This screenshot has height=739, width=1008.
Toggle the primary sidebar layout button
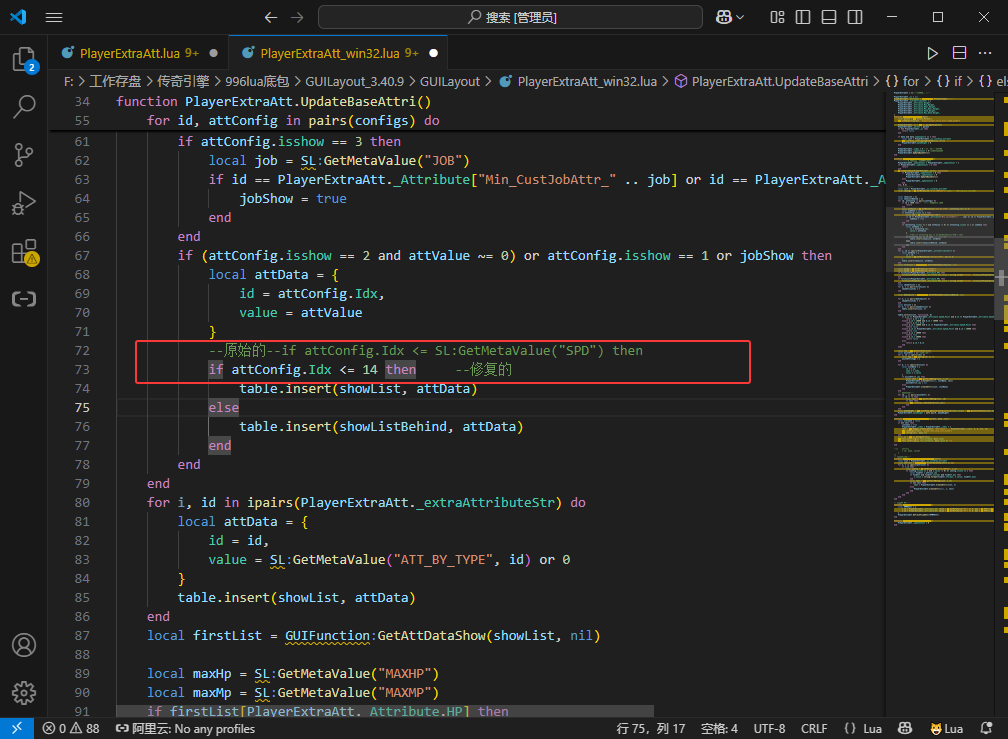point(803,17)
